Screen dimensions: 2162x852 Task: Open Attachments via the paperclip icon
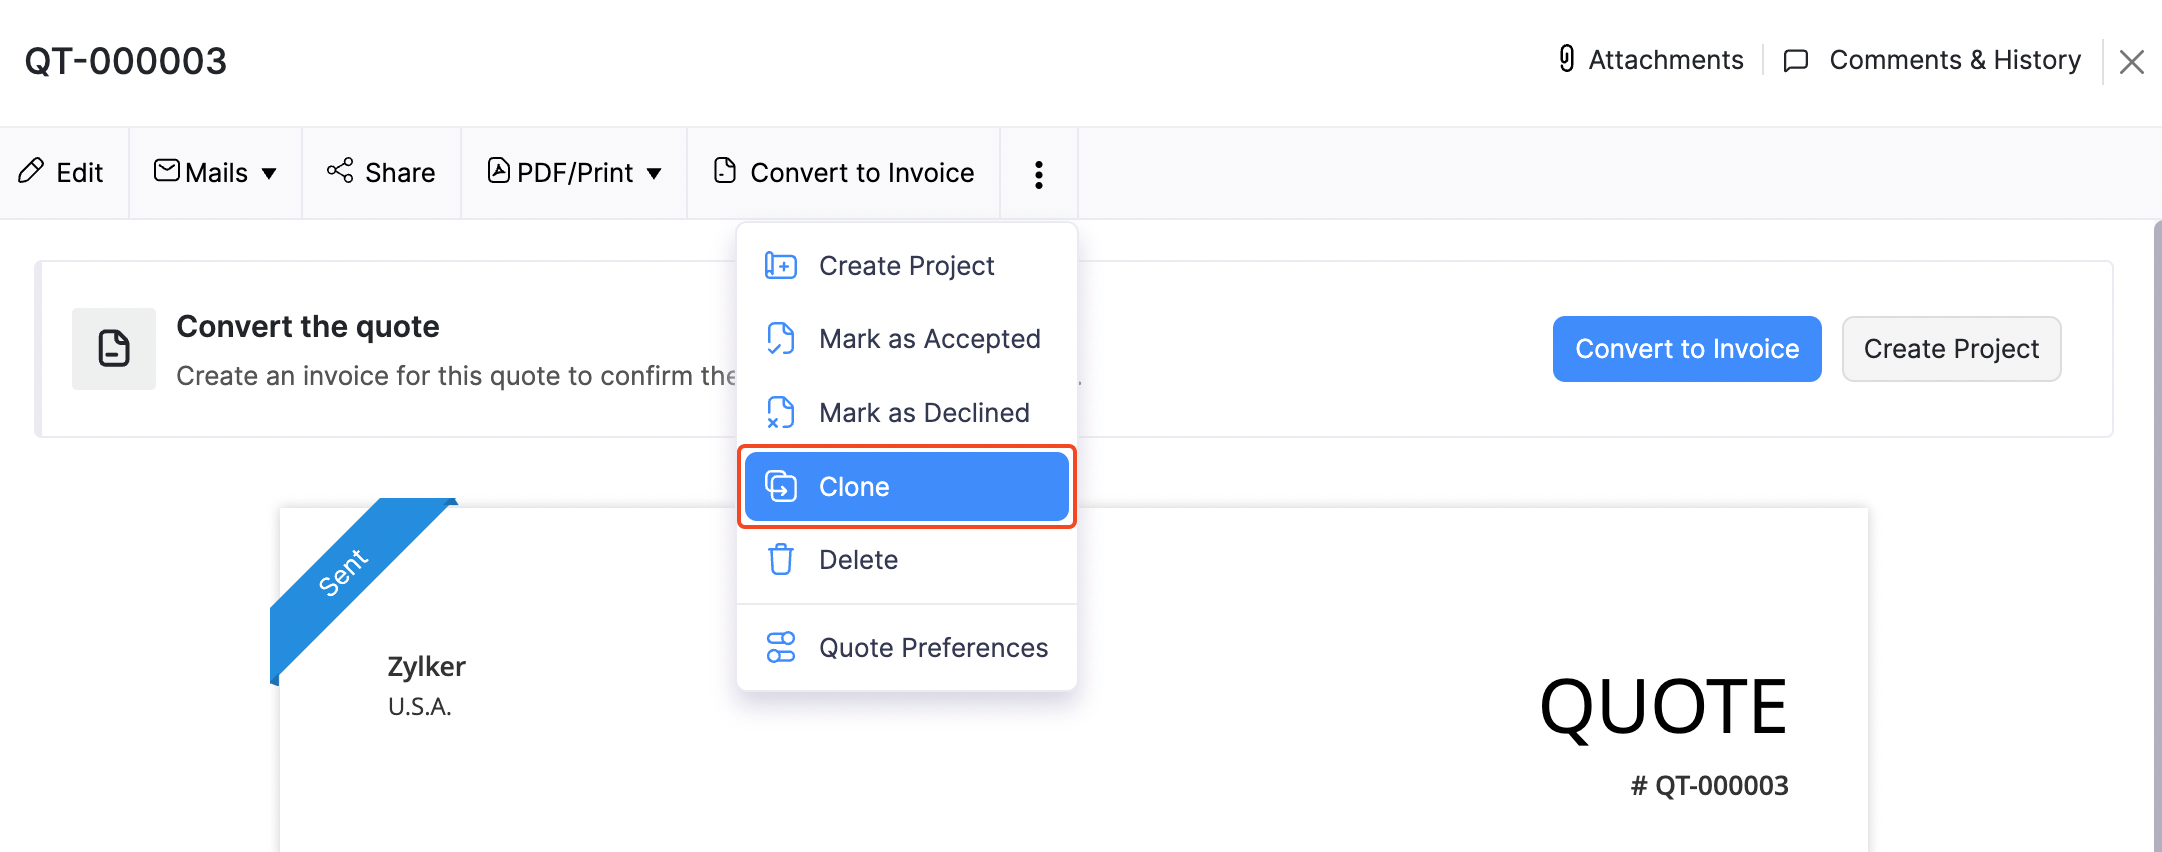(x=1567, y=60)
